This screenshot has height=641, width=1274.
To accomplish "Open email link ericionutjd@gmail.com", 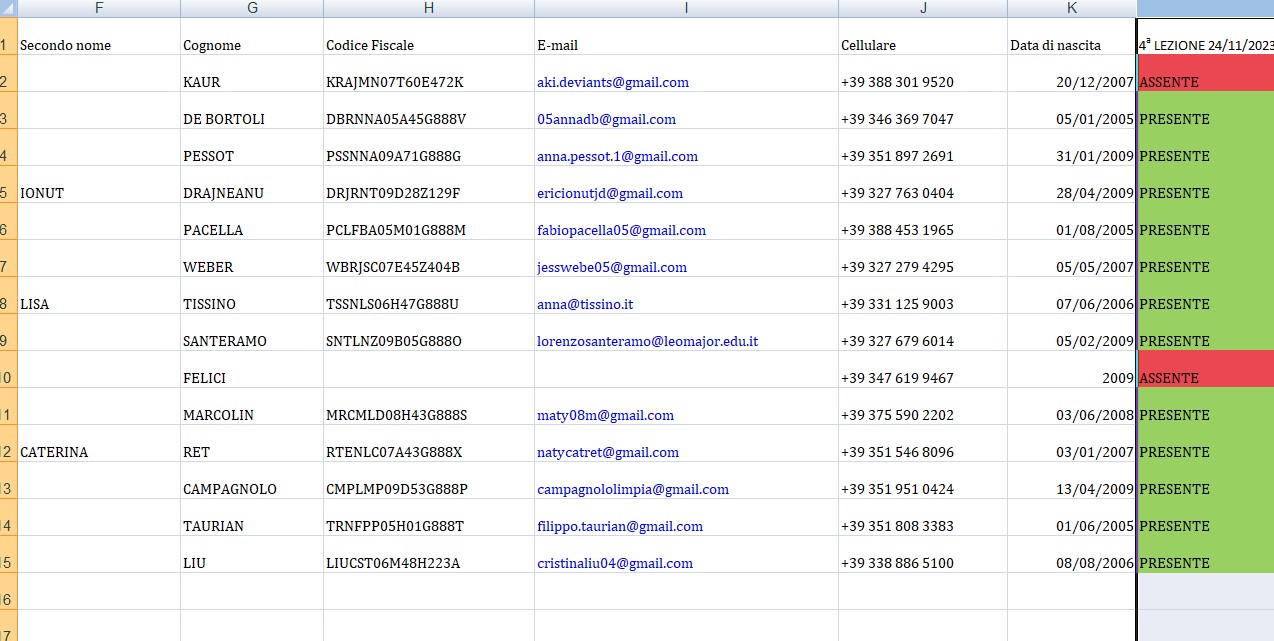I will (610, 193).
